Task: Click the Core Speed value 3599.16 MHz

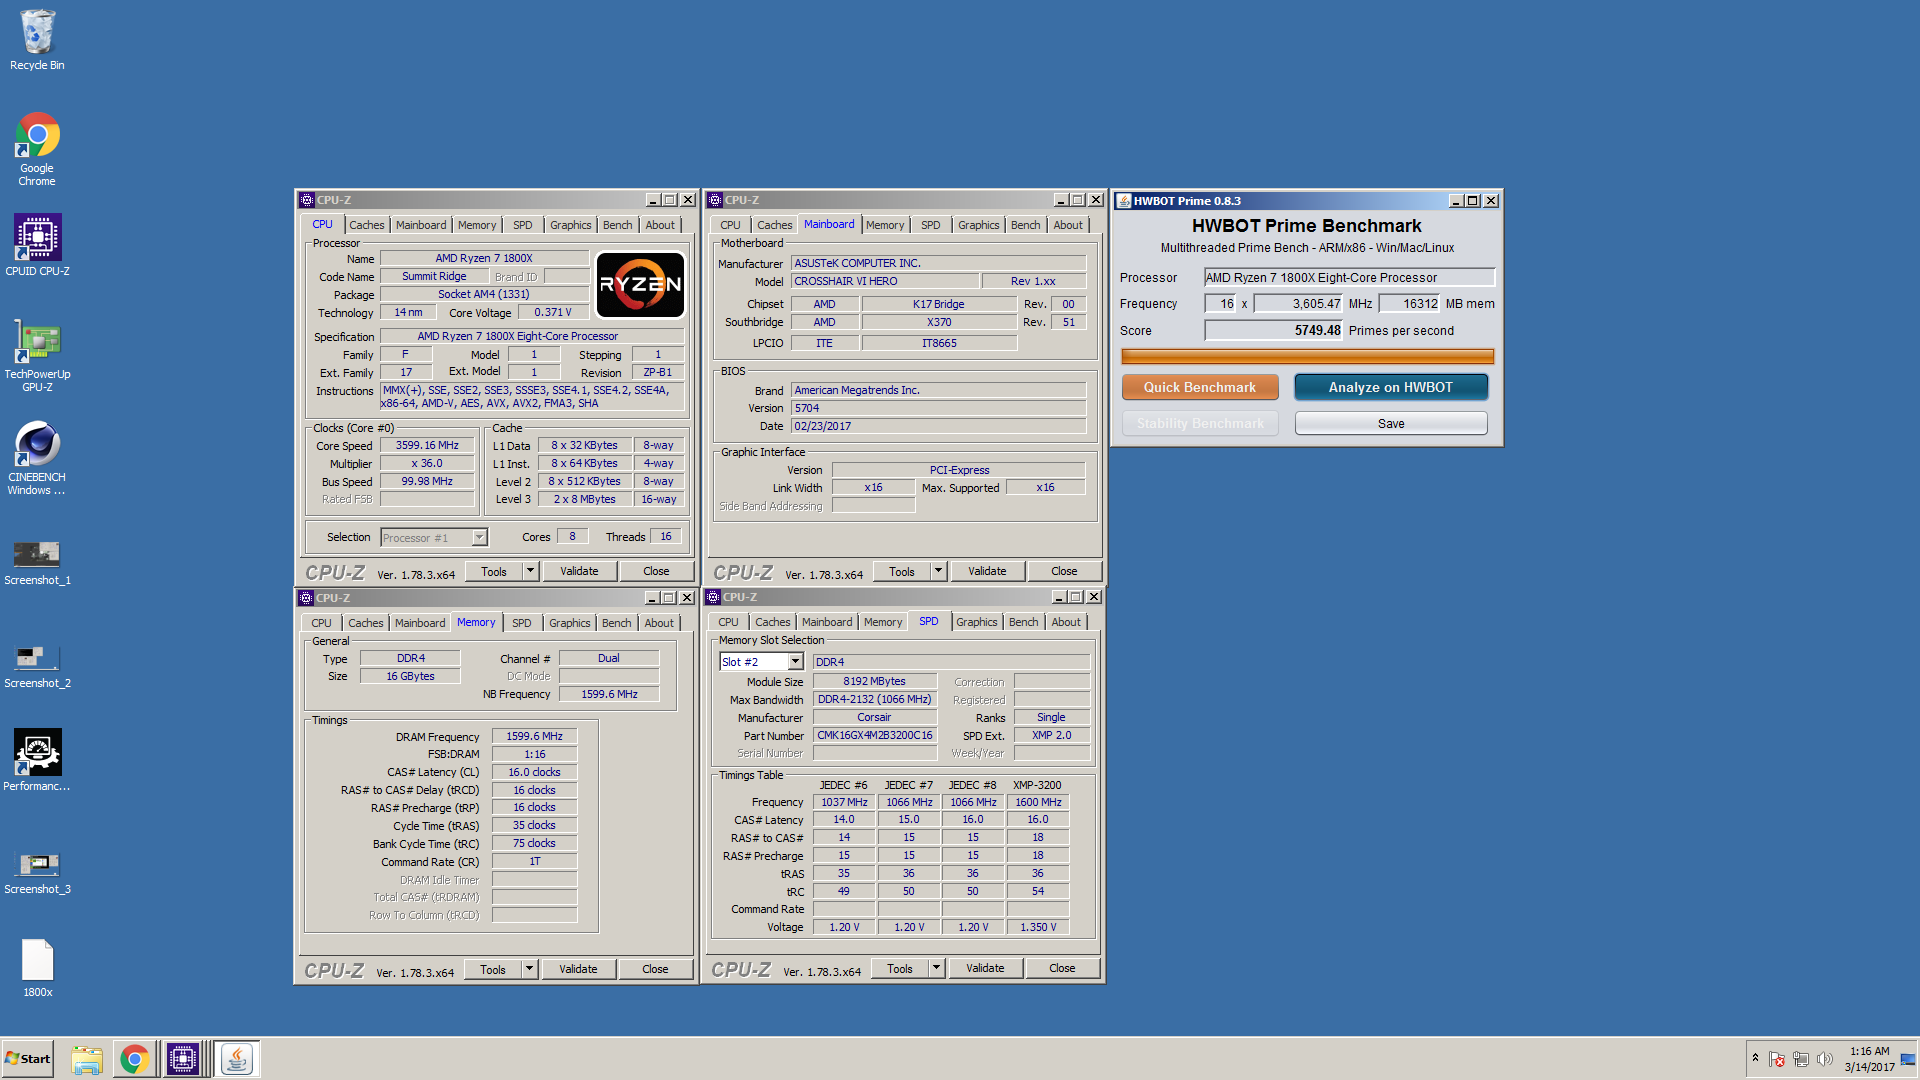Action: 427,446
